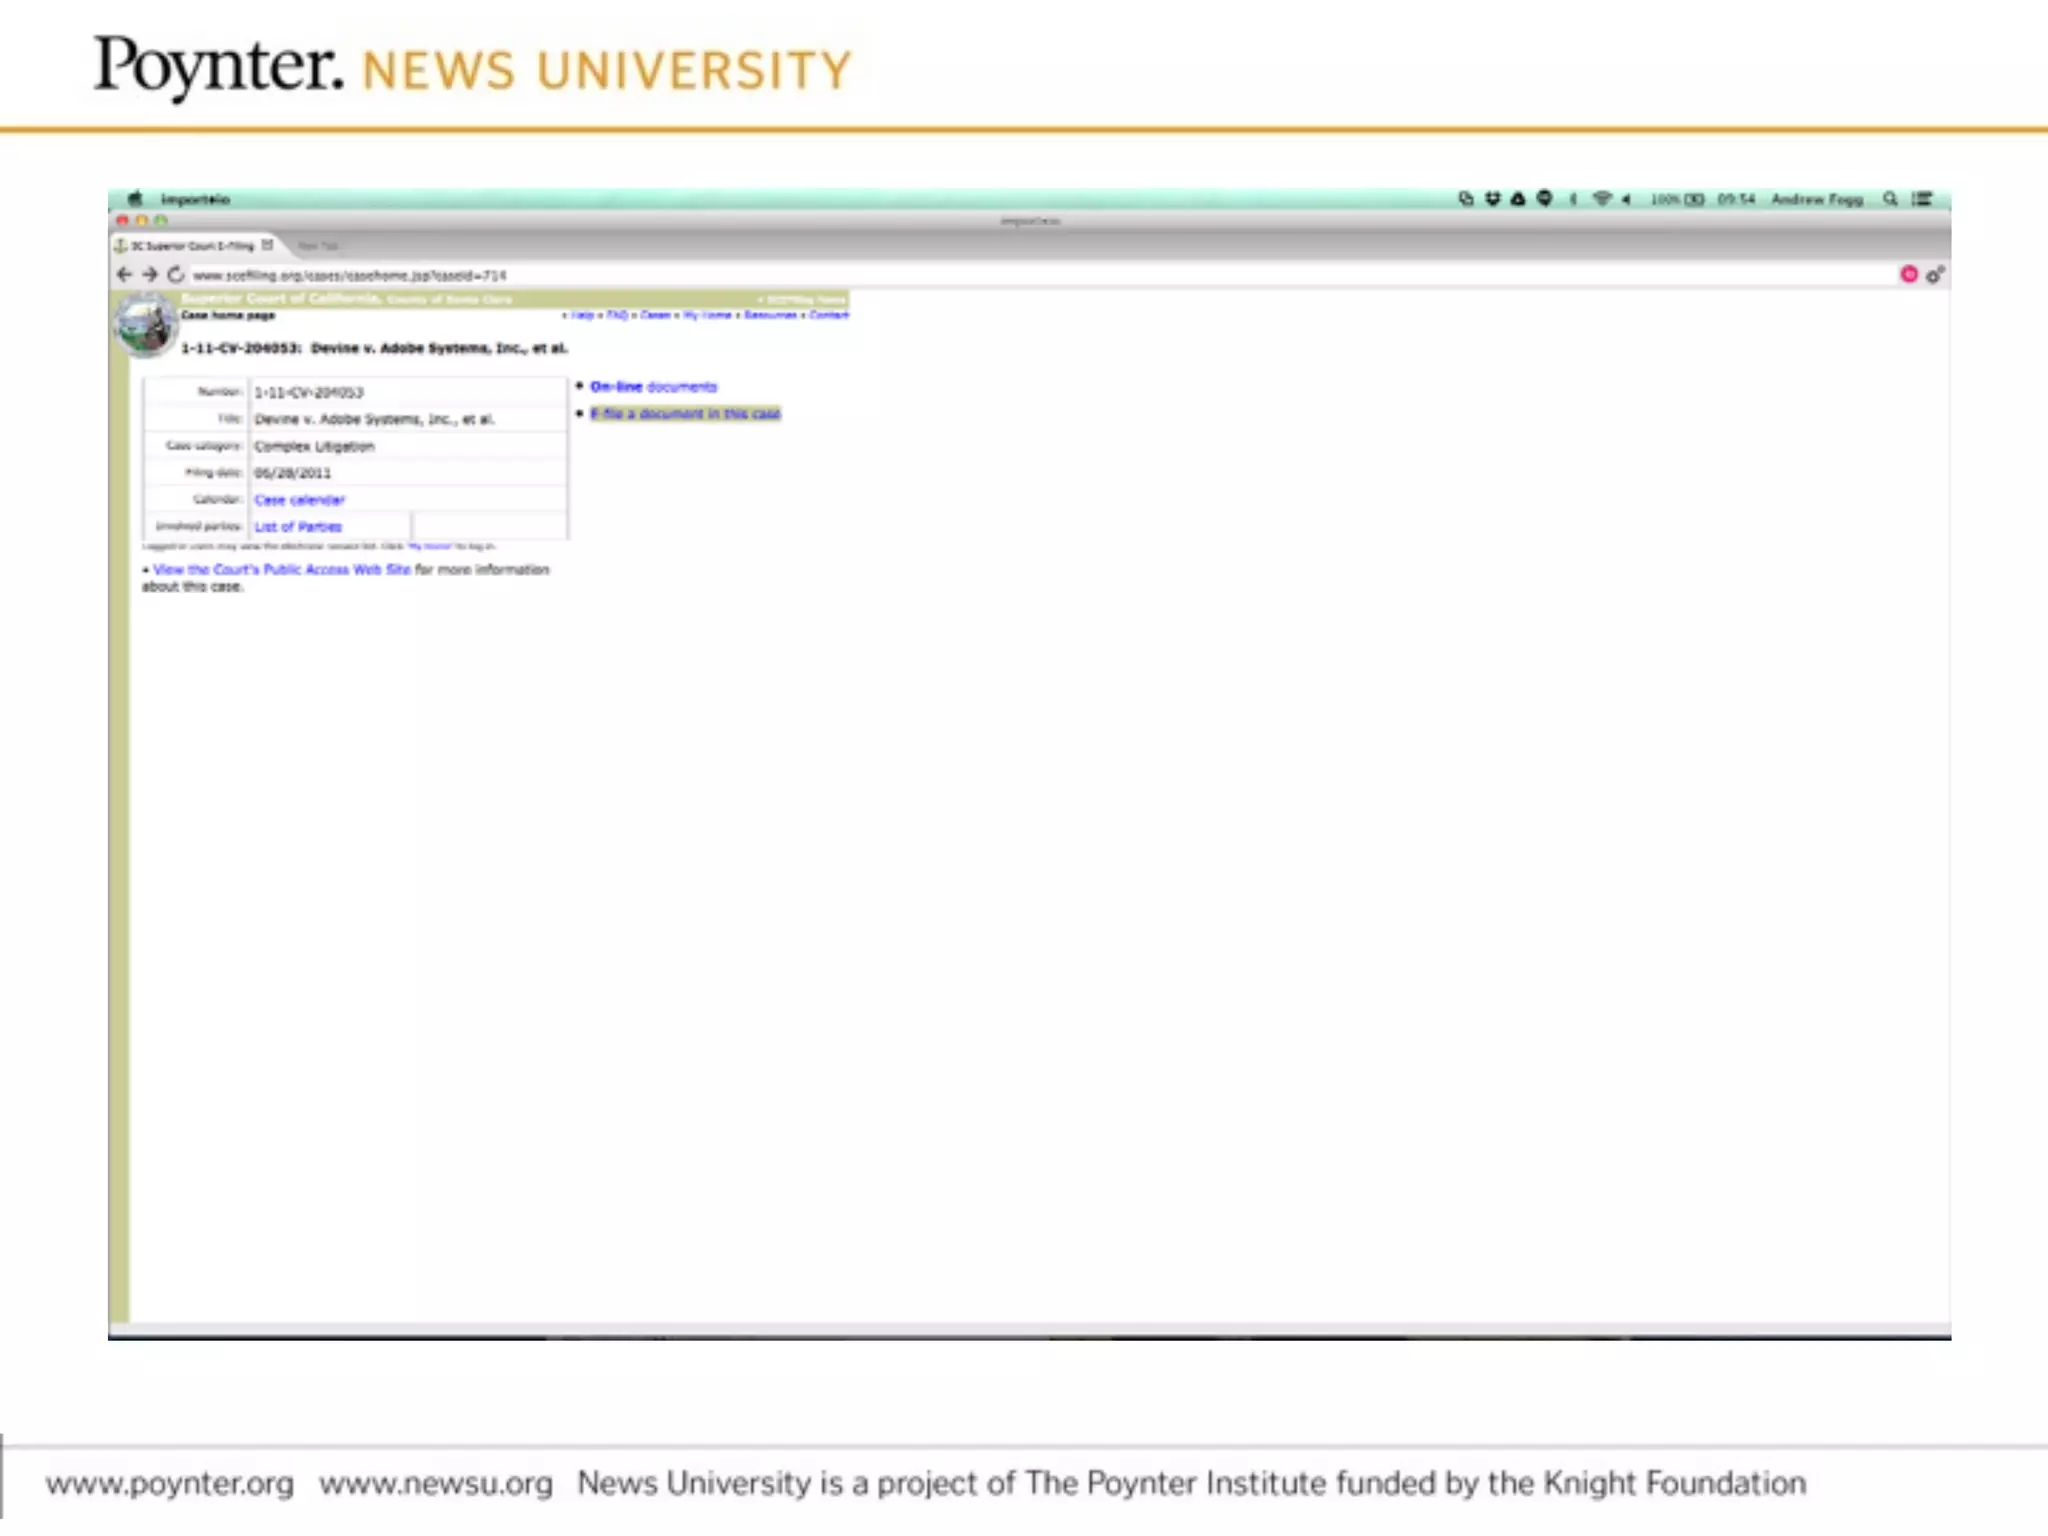The image size is (2048, 1536).
Task: Open the notification center list icon
Action: click(1922, 199)
